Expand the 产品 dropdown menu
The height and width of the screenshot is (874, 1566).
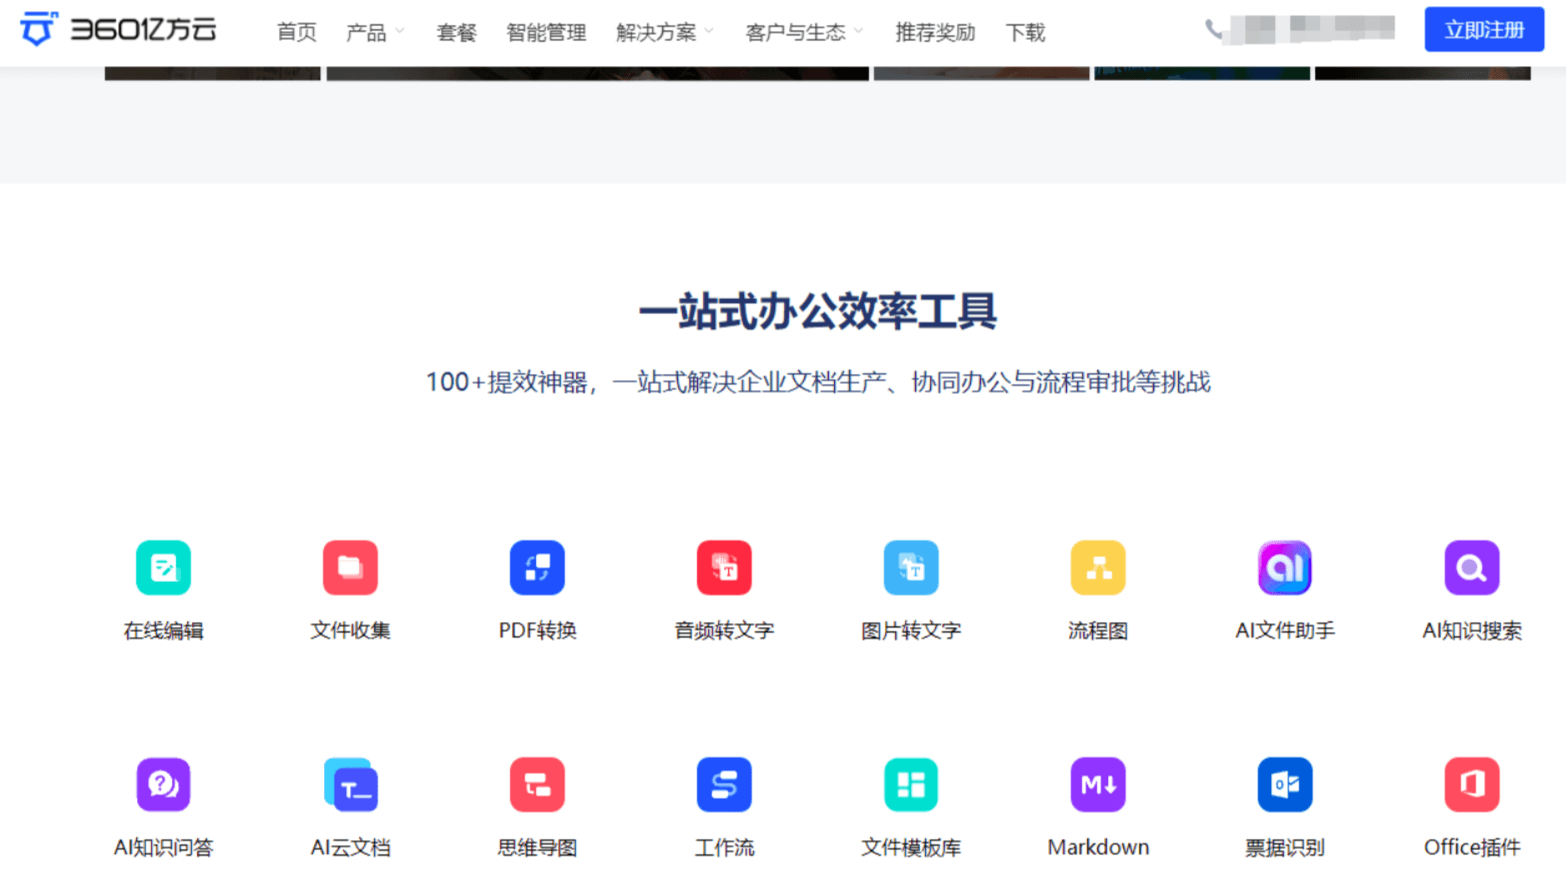[375, 32]
